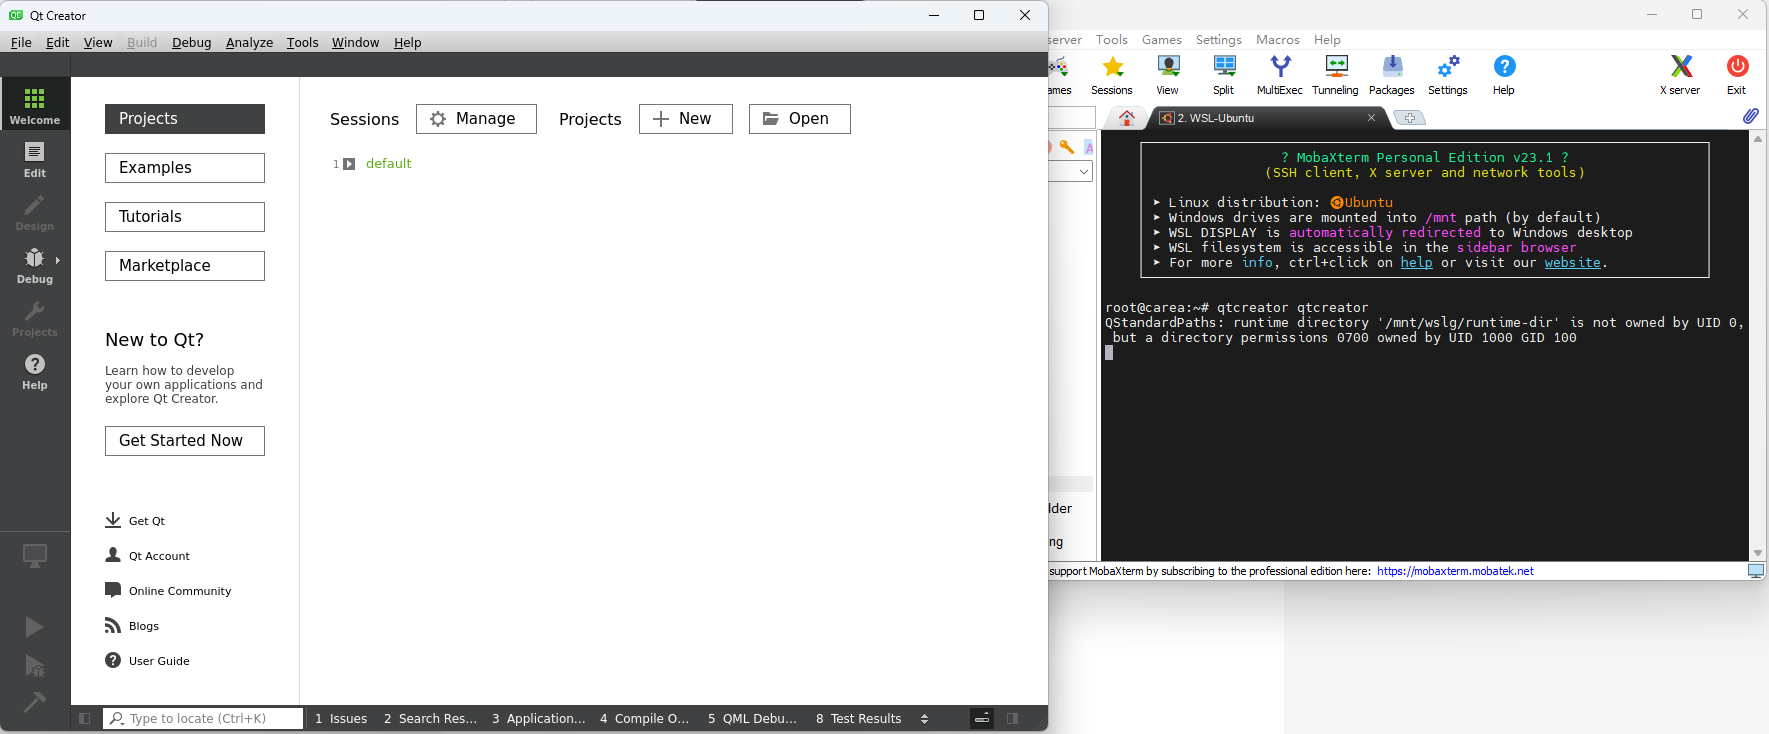The width and height of the screenshot is (1769, 734).
Task: Open the Compile Output pane
Action: pos(645,718)
